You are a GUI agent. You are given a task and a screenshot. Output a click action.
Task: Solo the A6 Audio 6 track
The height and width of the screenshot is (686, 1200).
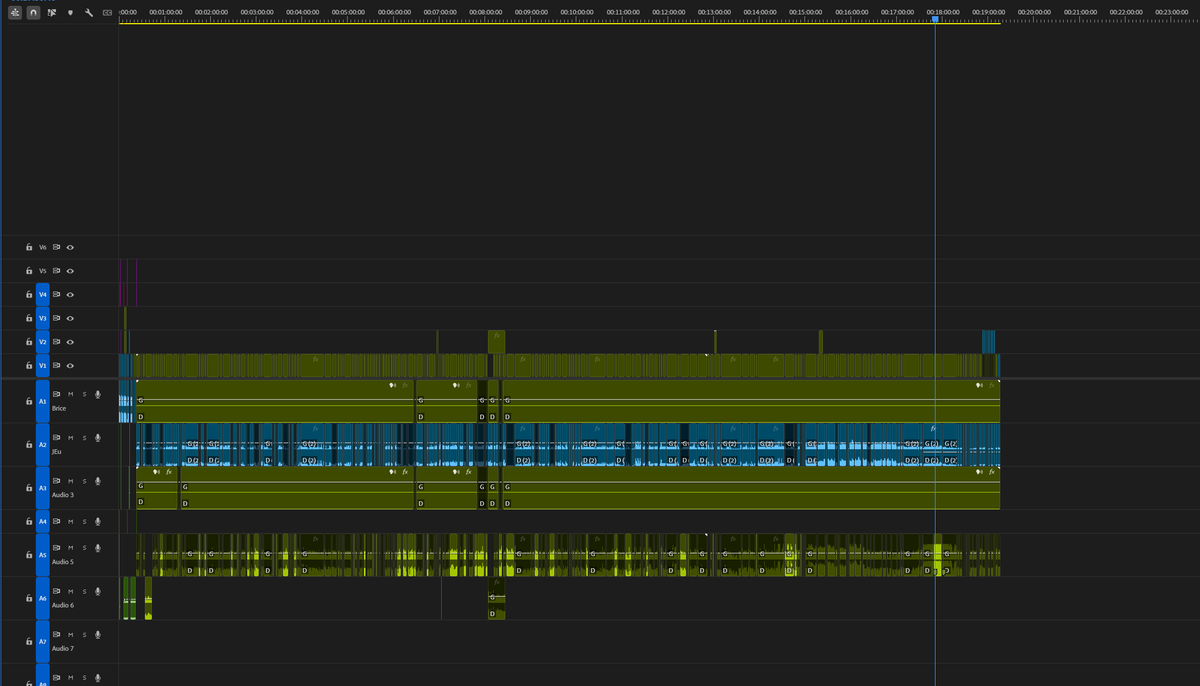(x=84, y=591)
